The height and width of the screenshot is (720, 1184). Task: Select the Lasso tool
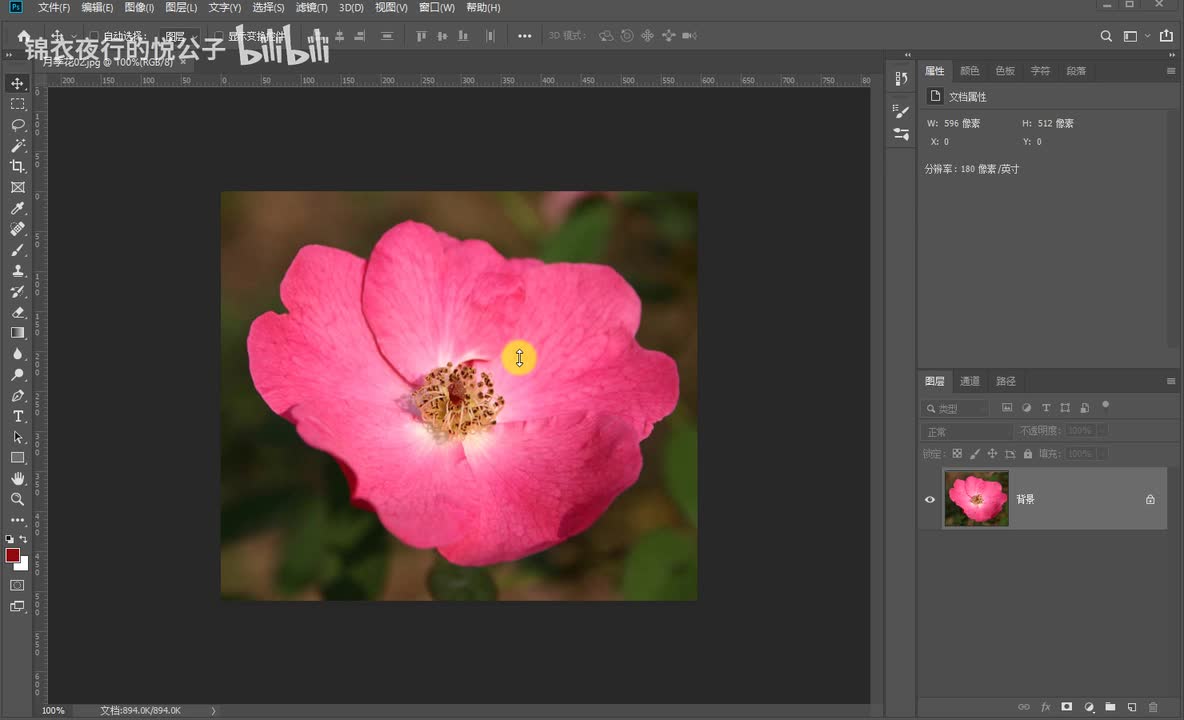click(x=18, y=125)
